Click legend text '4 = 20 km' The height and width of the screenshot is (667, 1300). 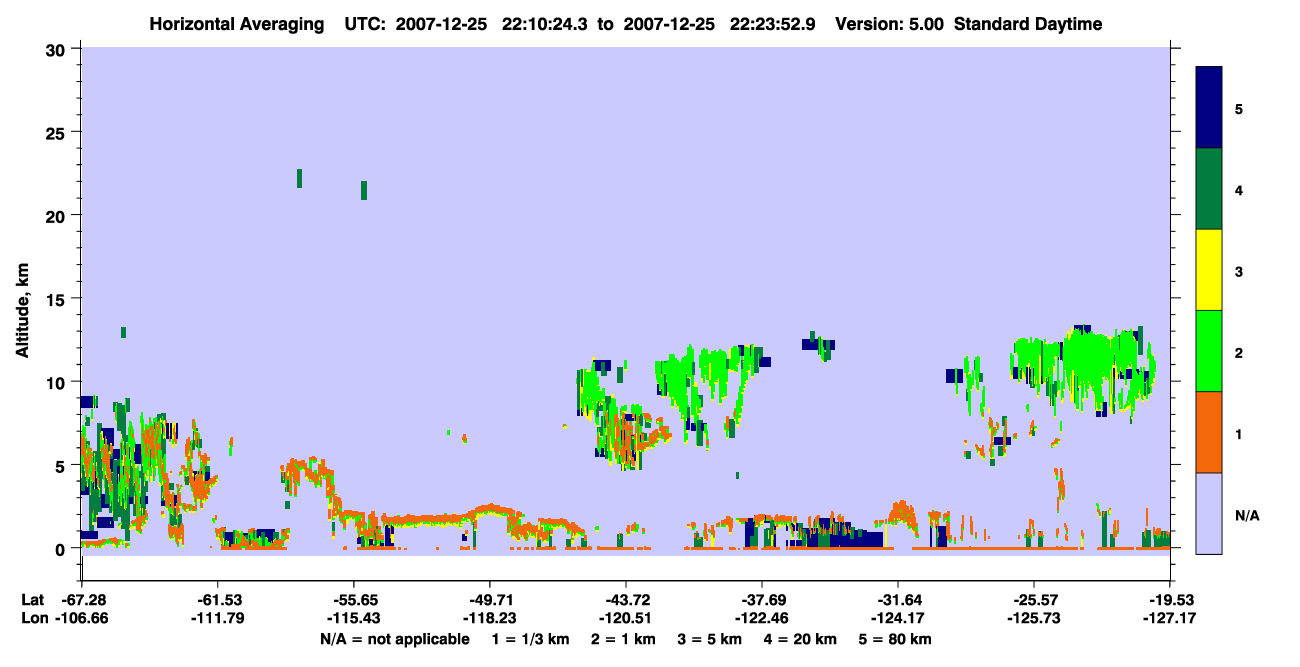coord(802,639)
